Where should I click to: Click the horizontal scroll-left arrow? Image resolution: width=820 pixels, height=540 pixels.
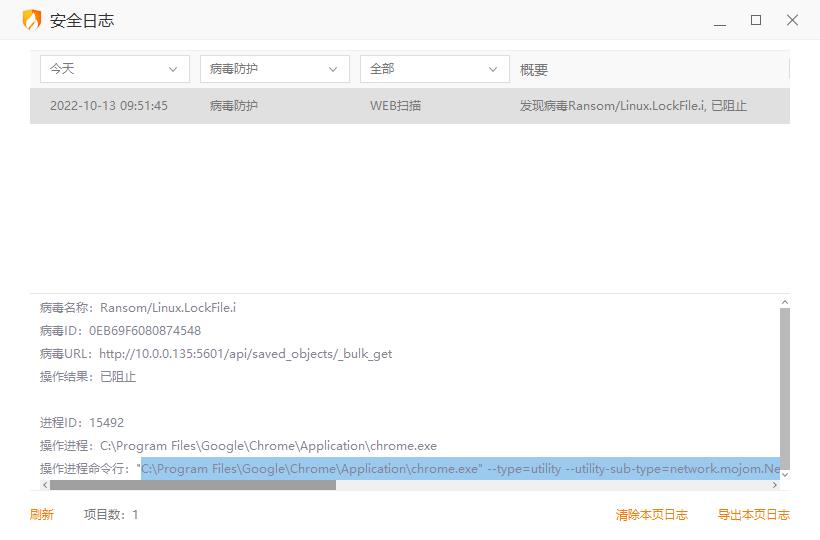coord(45,485)
